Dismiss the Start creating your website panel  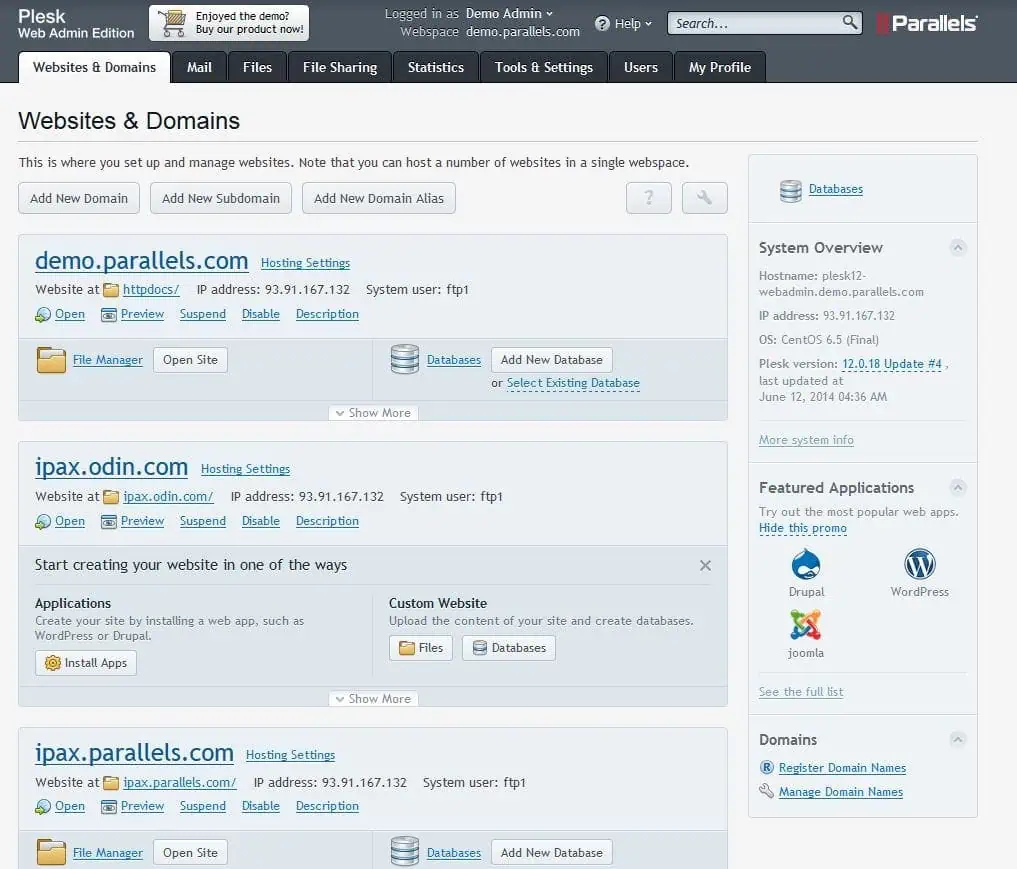tap(705, 565)
